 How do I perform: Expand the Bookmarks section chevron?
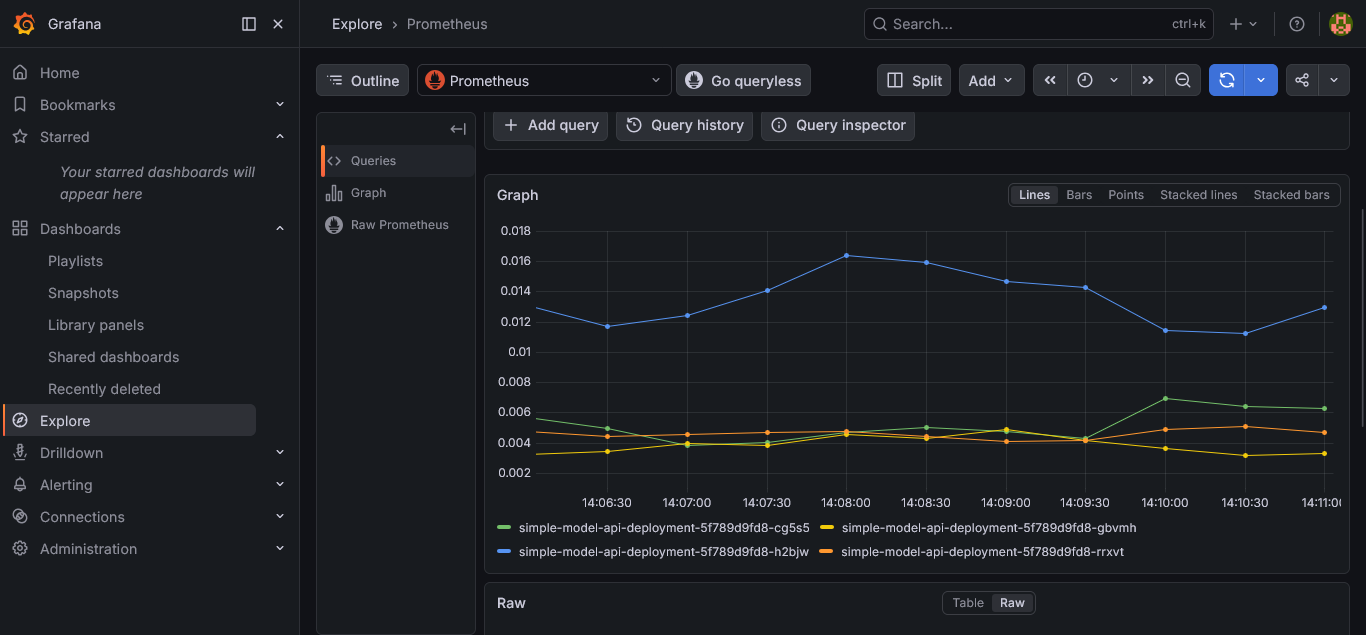[280, 105]
